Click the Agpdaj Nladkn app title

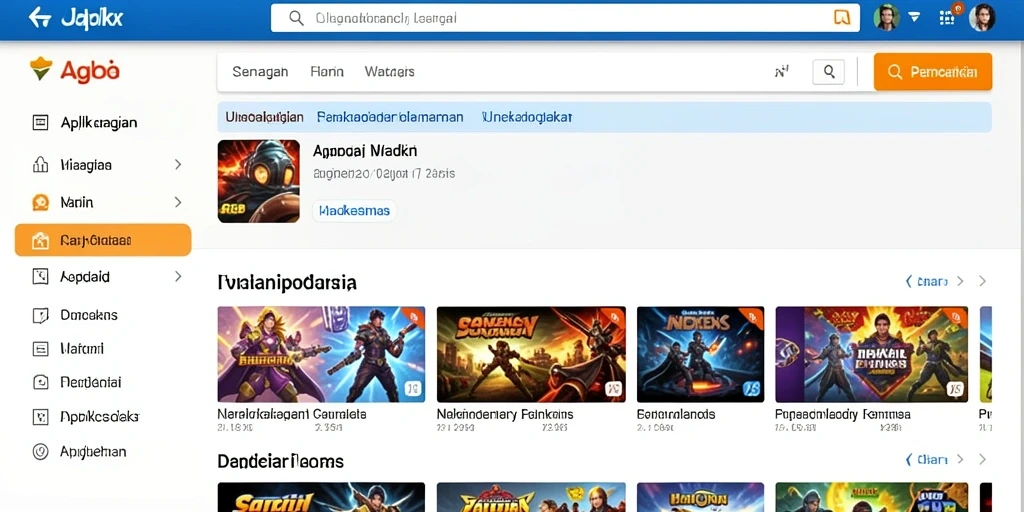pyautogui.click(x=365, y=151)
